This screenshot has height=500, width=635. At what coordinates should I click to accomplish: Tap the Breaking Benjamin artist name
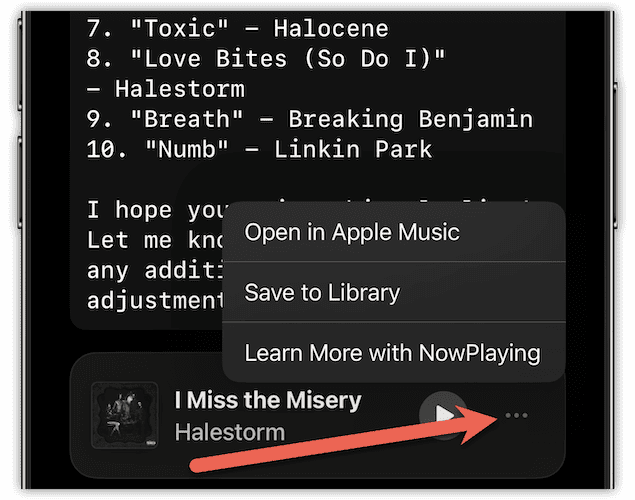pos(411,119)
